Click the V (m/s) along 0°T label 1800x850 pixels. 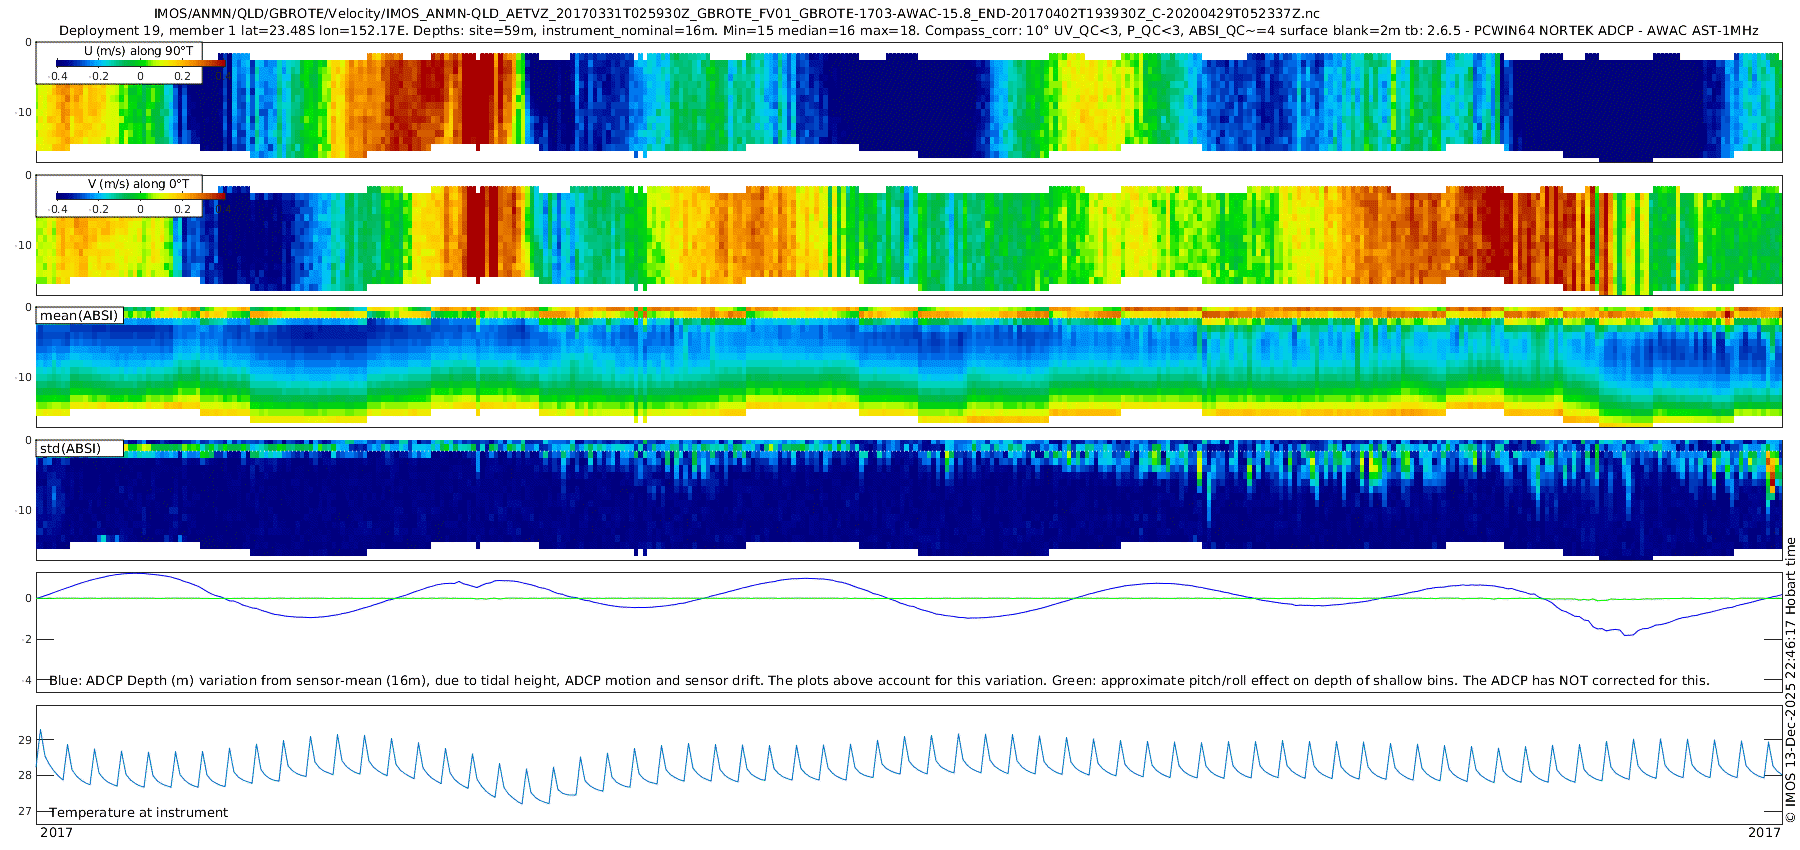tap(138, 184)
